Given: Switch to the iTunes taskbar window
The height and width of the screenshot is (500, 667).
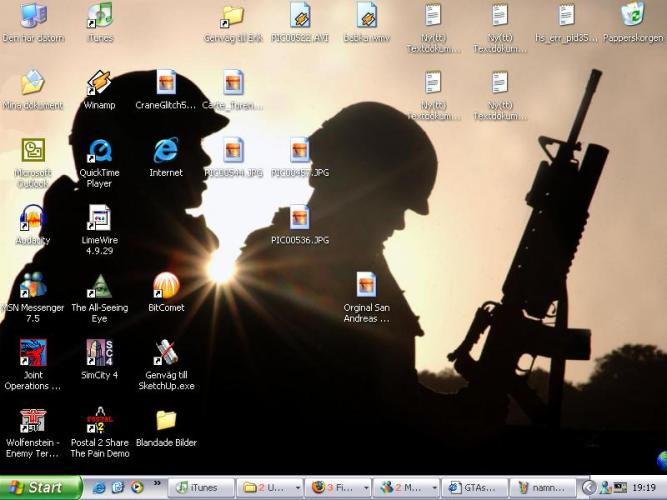Looking at the screenshot, I should point(200,488).
